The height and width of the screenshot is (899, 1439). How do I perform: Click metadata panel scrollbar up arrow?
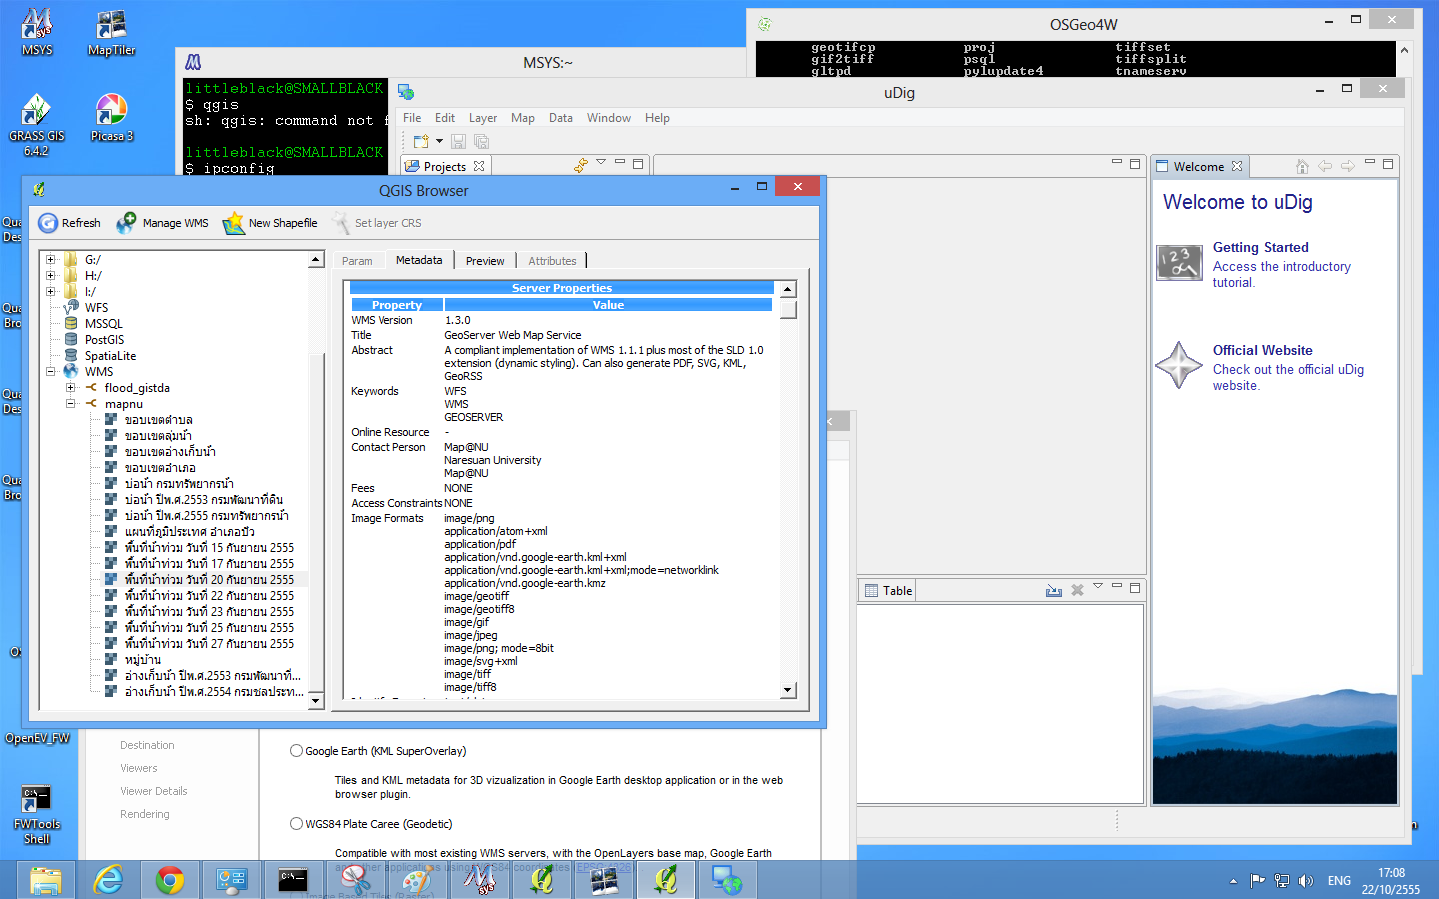pyautogui.click(x=788, y=290)
